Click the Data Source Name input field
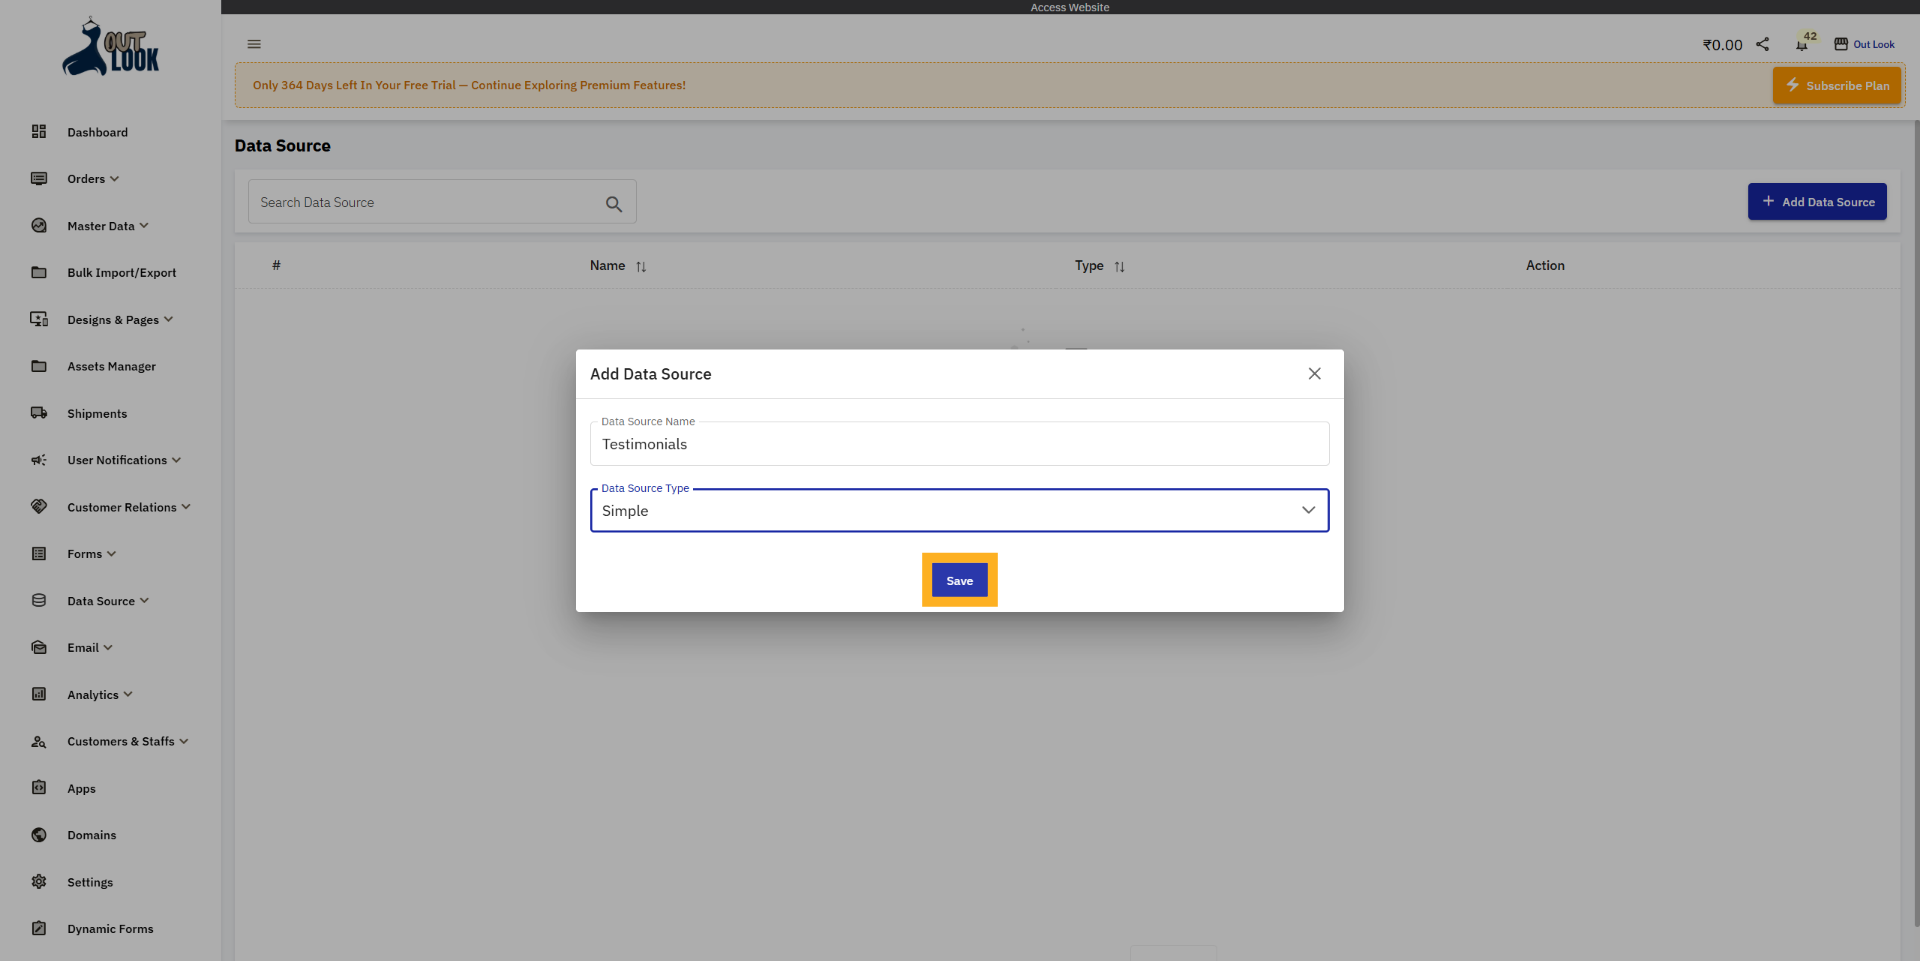This screenshot has width=1920, height=961. [x=958, y=444]
